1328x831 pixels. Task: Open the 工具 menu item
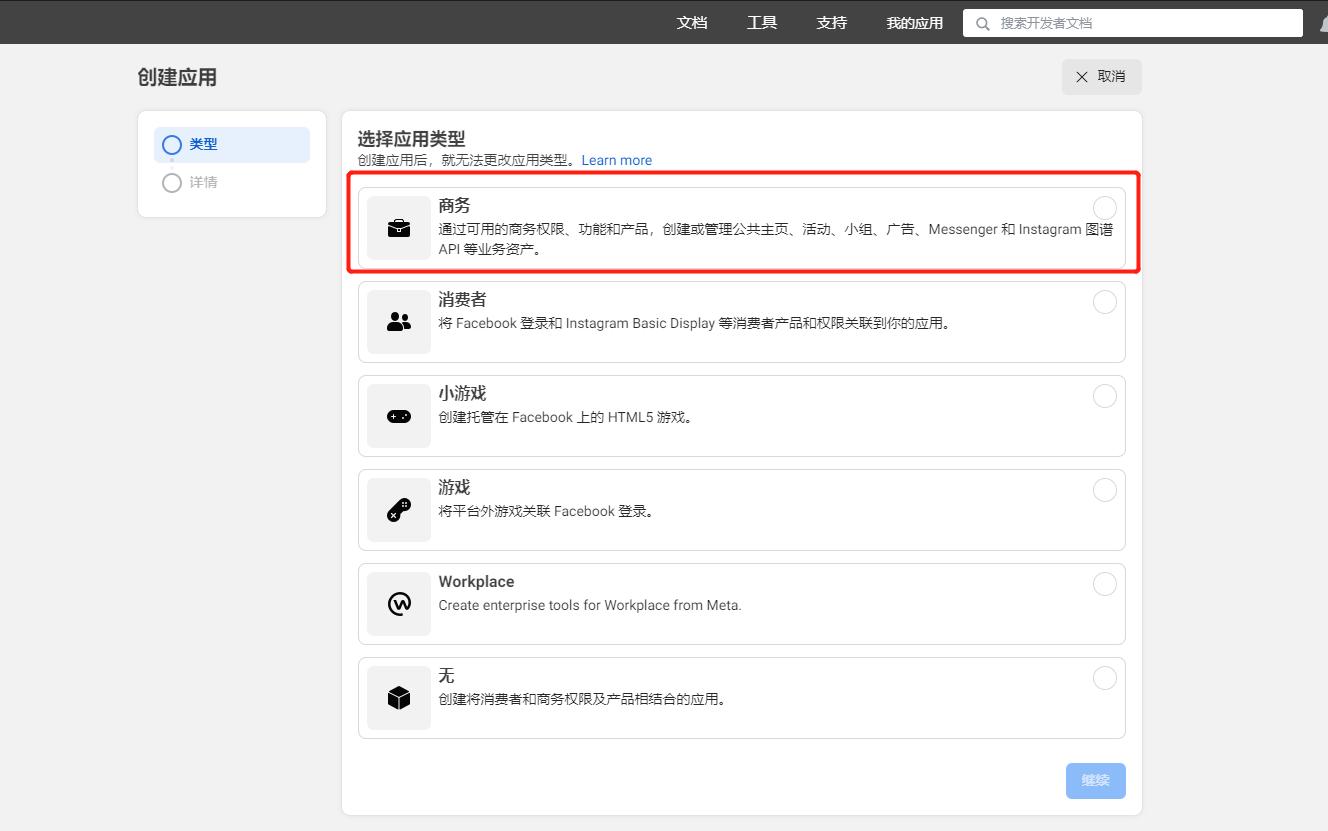tap(761, 22)
